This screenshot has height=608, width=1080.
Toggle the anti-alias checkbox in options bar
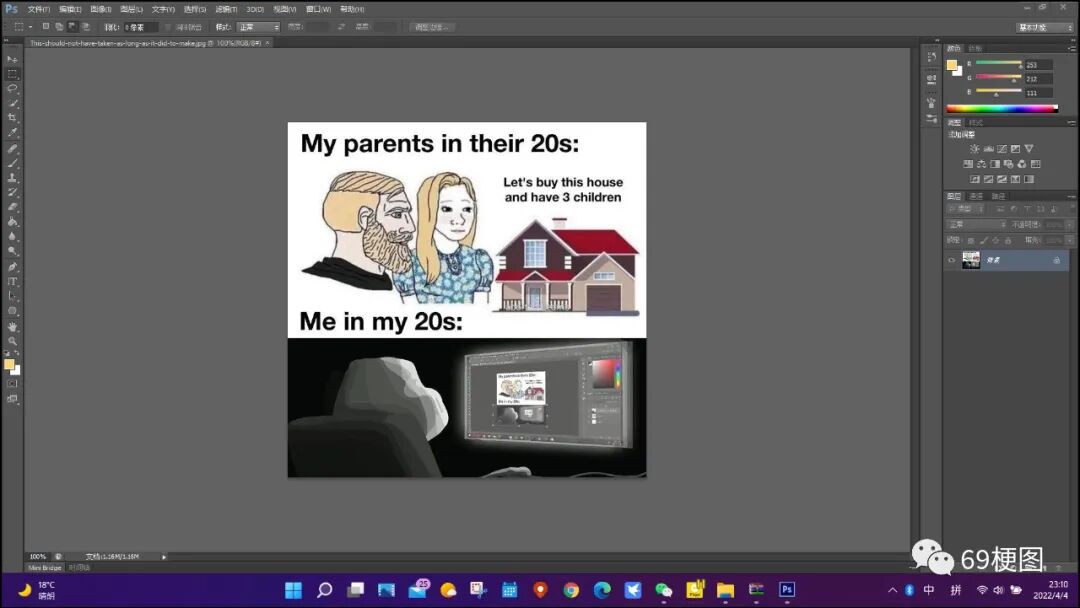coord(168,27)
